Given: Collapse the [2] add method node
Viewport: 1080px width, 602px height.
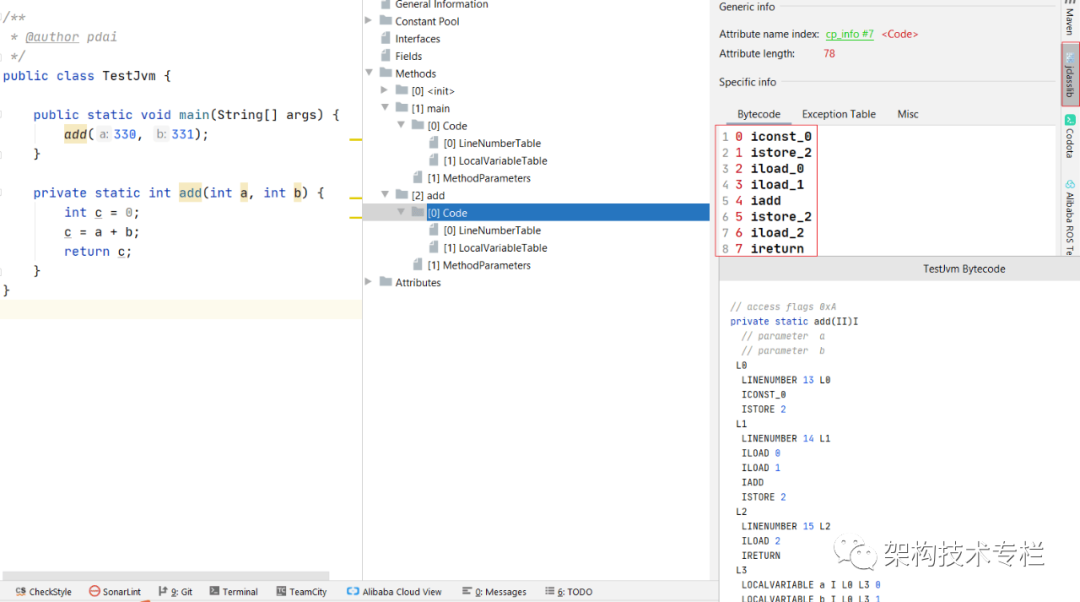Looking at the screenshot, I should (385, 194).
